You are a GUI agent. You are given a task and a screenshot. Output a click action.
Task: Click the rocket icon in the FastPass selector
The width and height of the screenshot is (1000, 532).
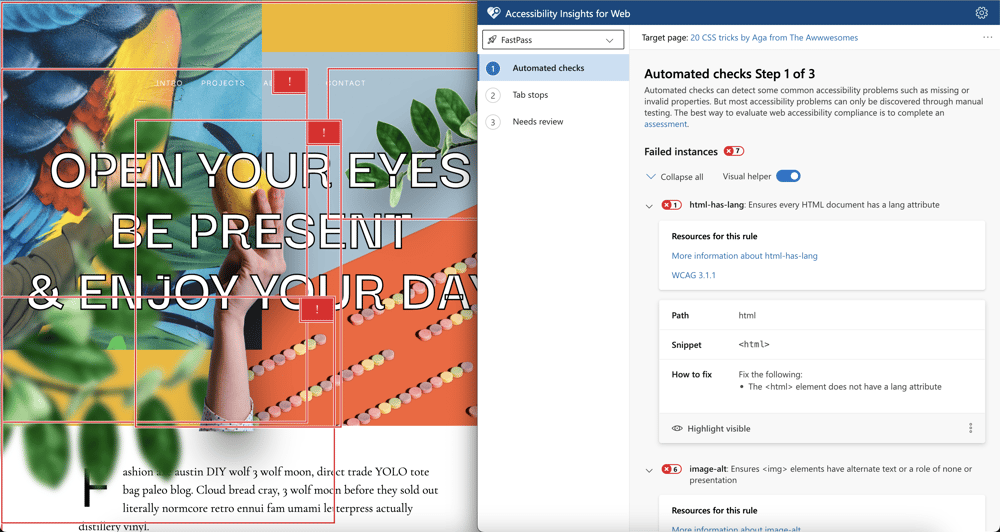pos(492,40)
